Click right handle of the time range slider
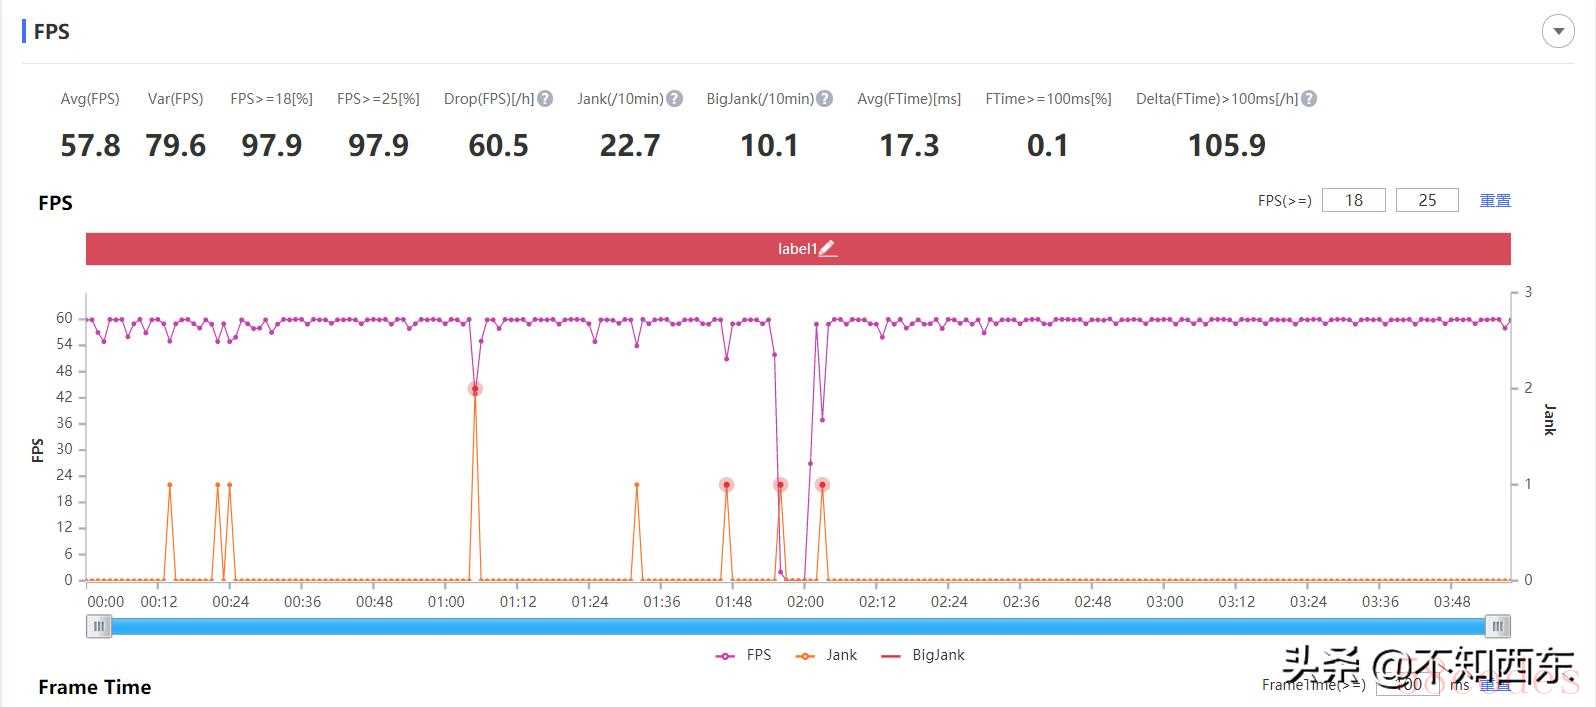Image resolution: width=1596 pixels, height=707 pixels. (1497, 627)
